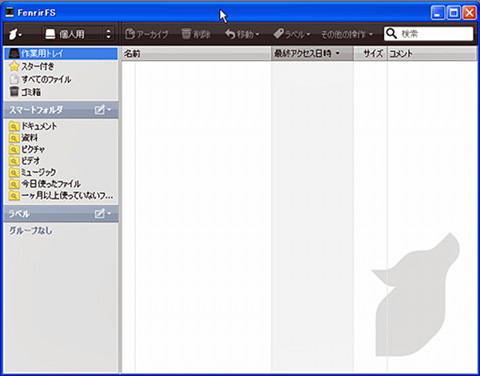This screenshot has width=480, height=376.
Task: Open the ピクチャ smart folder
Action: pyautogui.click(x=61, y=149)
